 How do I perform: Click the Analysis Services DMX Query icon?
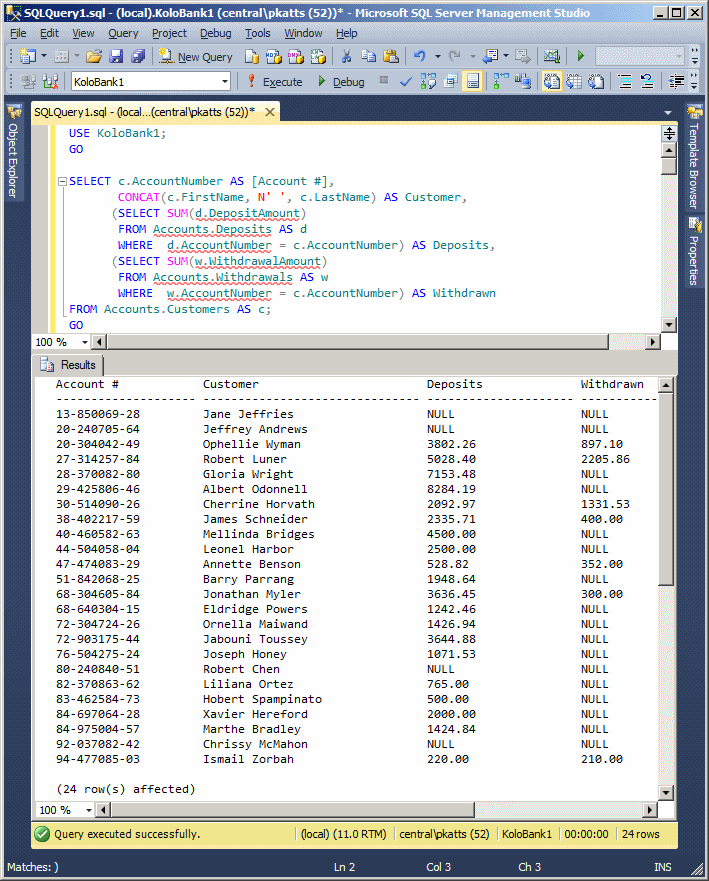click(x=296, y=56)
